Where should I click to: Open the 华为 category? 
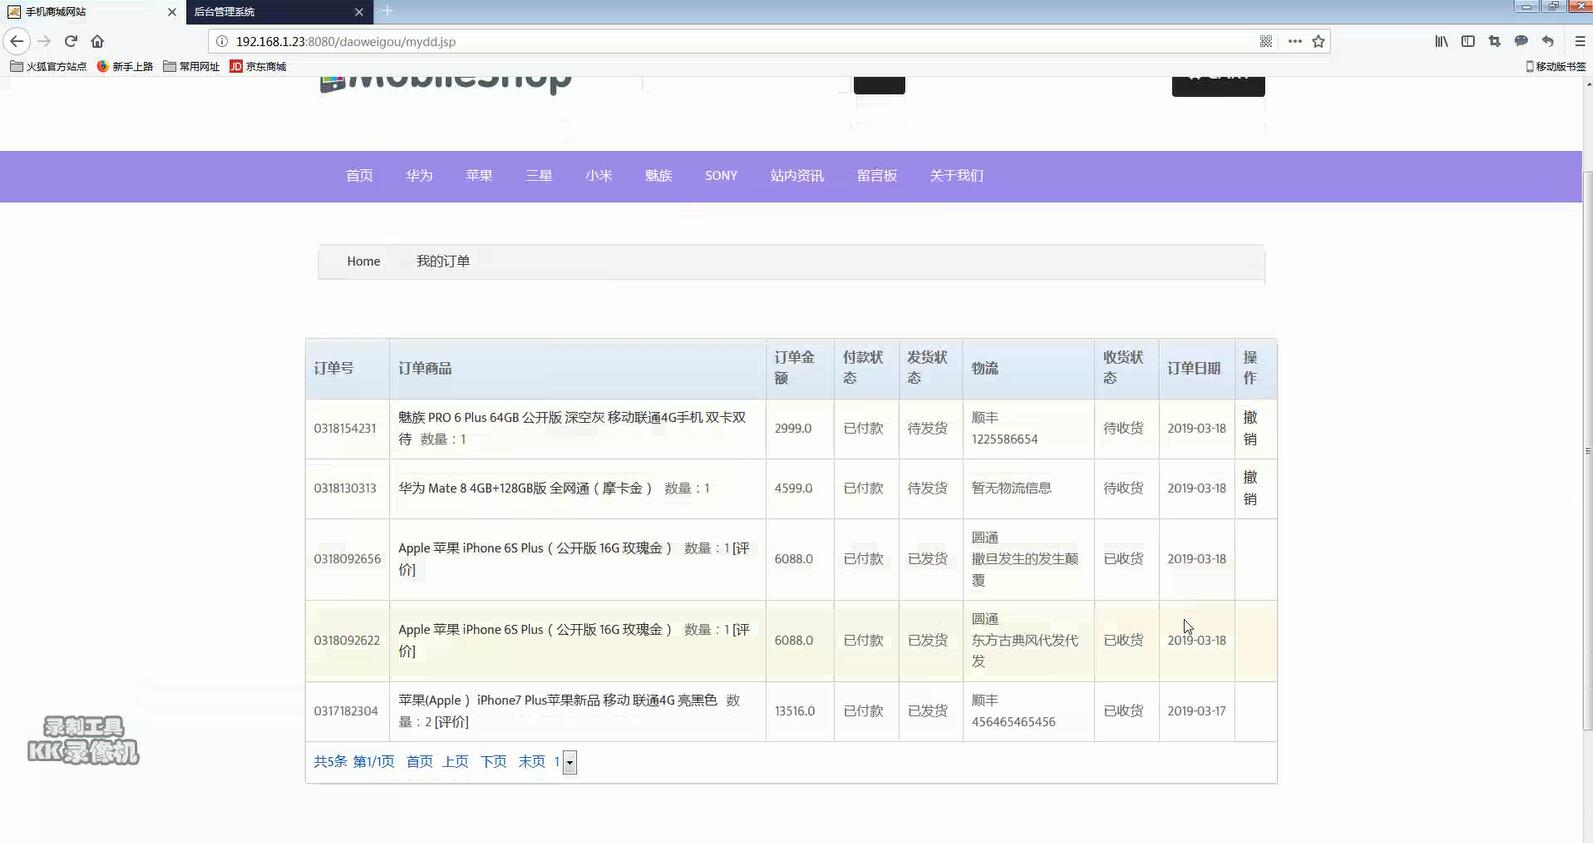pos(419,175)
